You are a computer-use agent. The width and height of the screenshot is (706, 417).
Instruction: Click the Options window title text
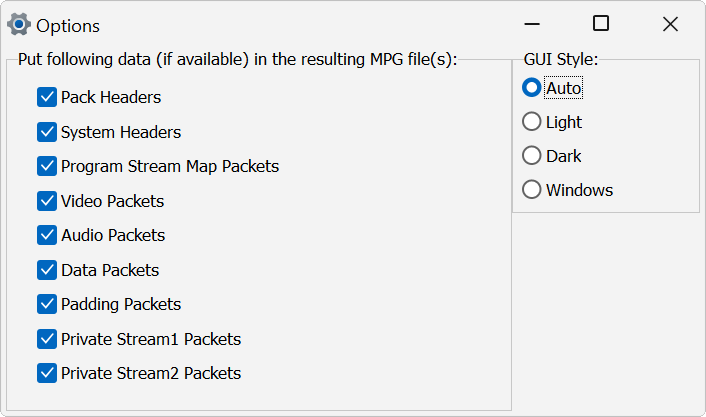(68, 25)
